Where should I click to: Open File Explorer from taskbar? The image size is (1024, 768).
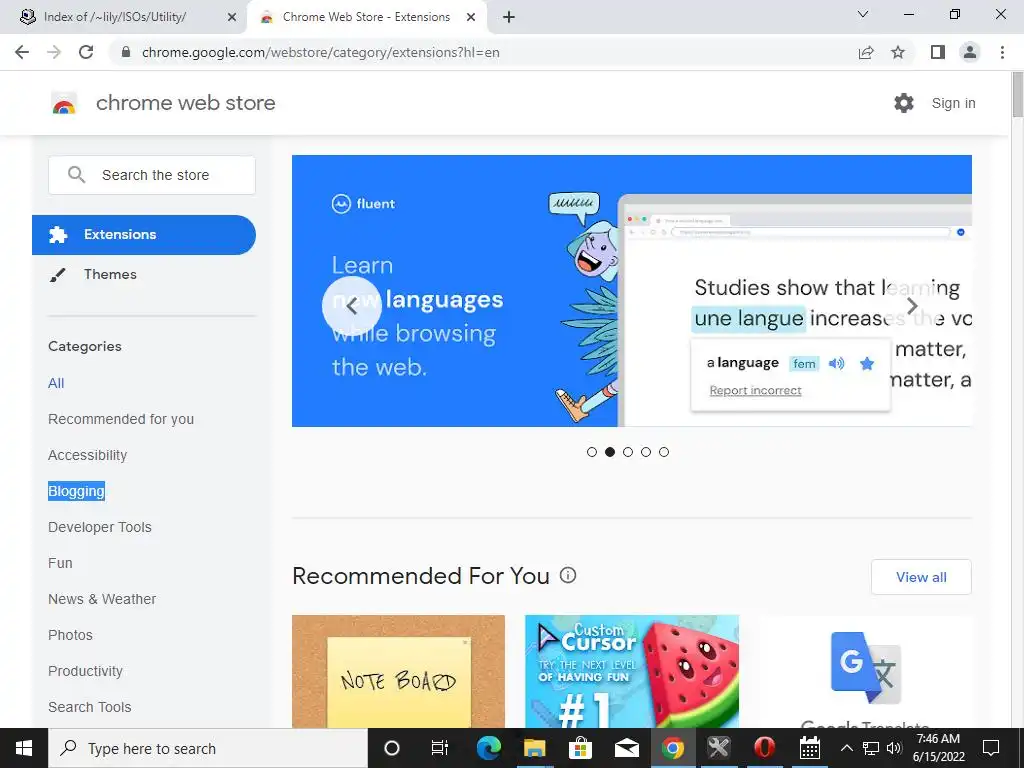pyautogui.click(x=534, y=748)
